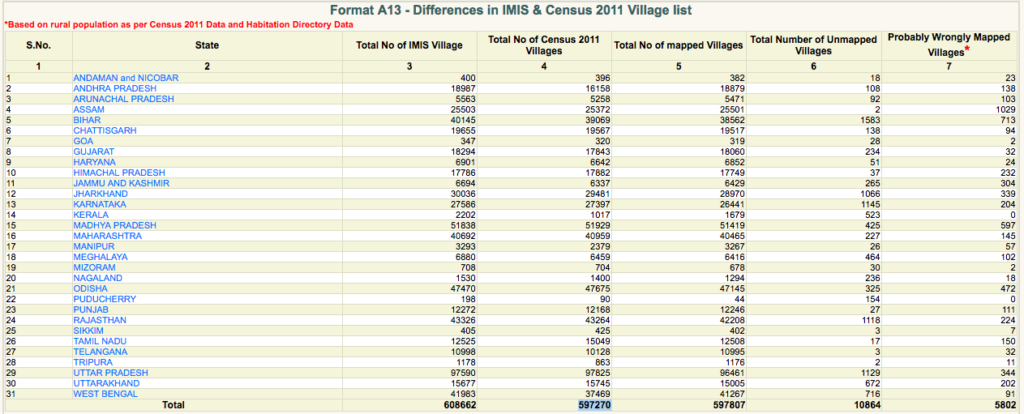The width and height of the screenshot is (1024, 414).
Task: Open the ANDHRA PRADESH state link
Action: coord(115,88)
